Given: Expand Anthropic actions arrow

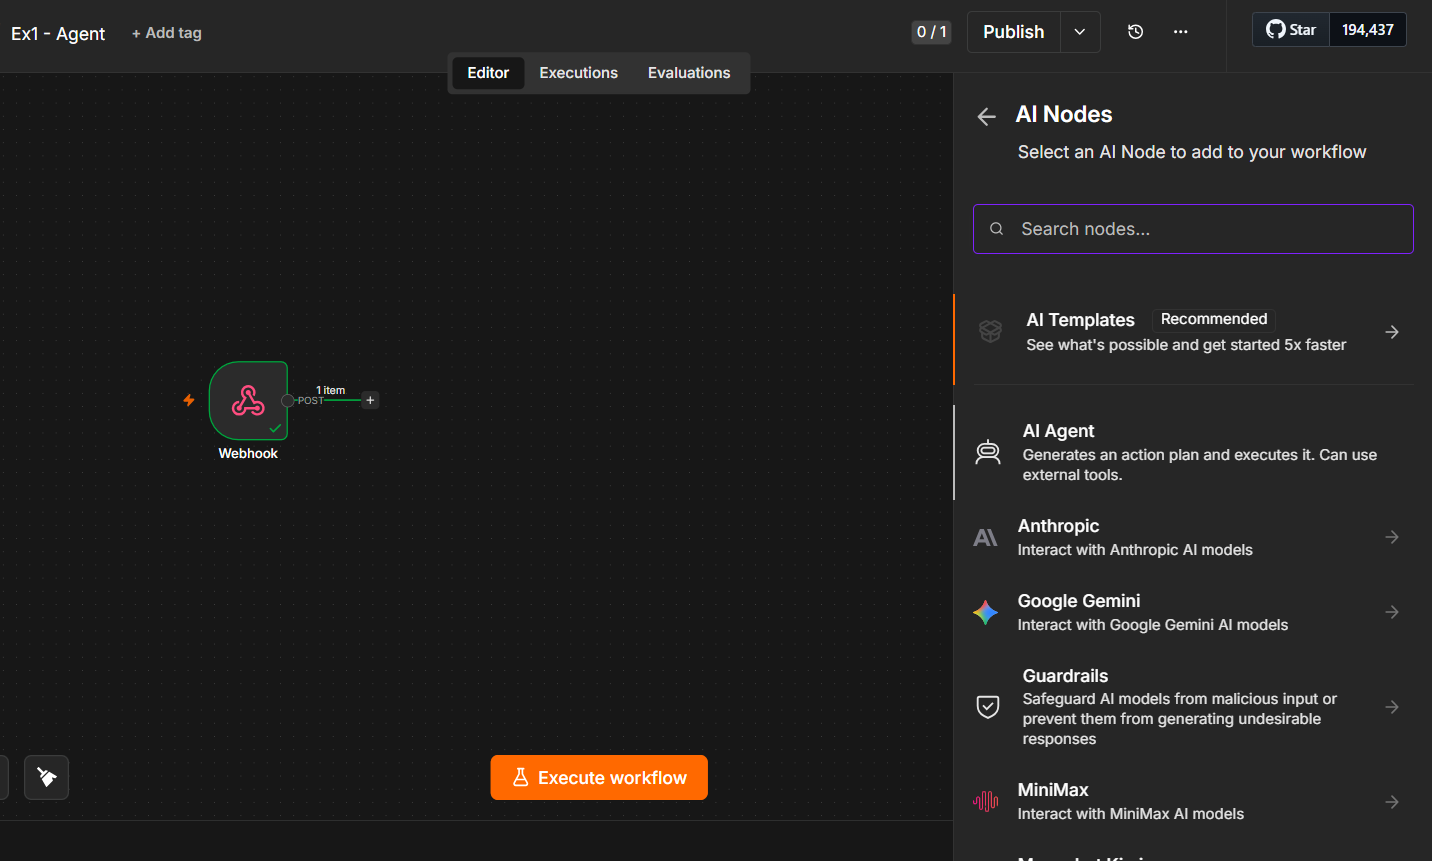Looking at the screenshot, I should (x=1392, y=537).
